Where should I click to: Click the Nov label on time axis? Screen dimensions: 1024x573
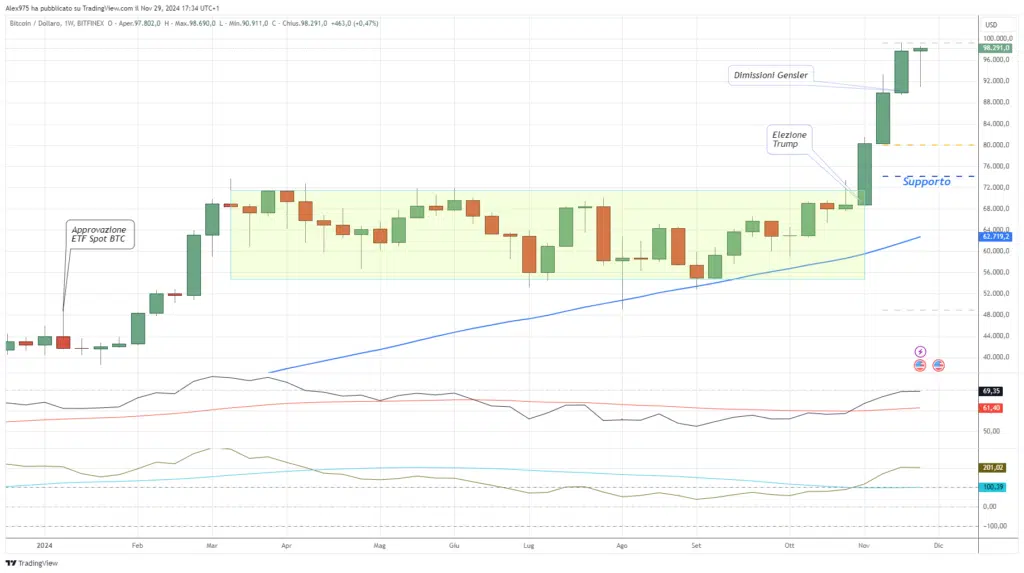(862, 547)
